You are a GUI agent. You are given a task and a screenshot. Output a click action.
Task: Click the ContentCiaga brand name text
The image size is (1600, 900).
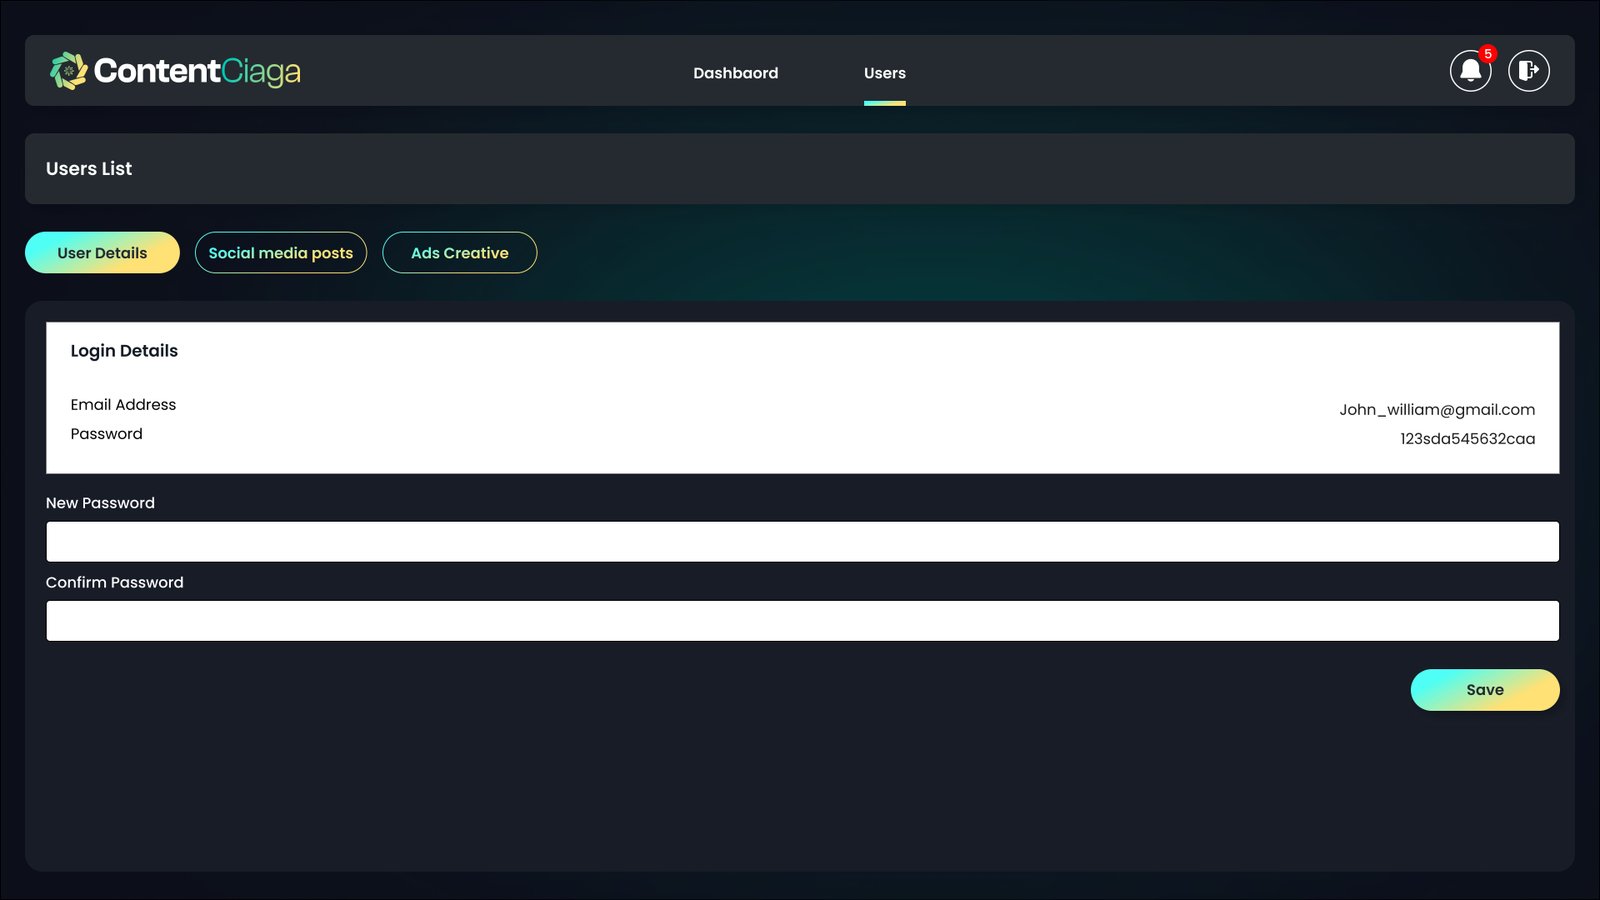click(197, 71)
